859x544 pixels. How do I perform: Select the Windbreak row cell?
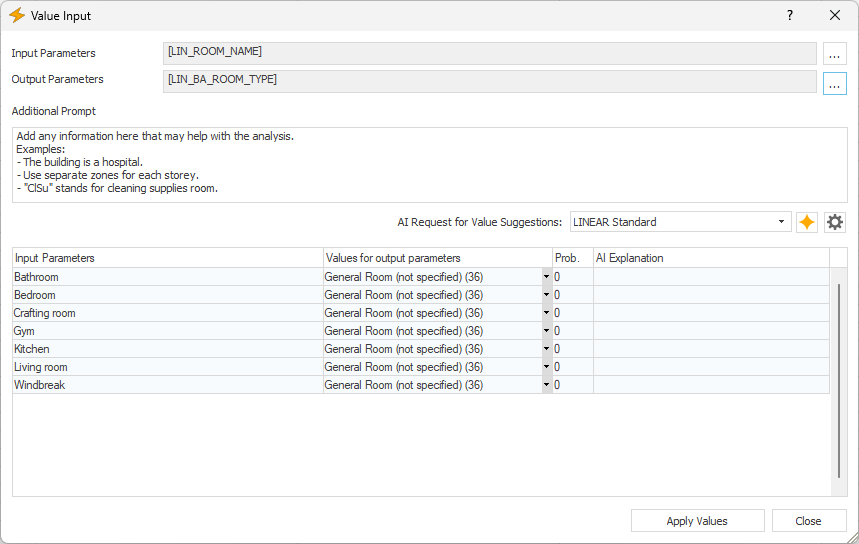pyautogui.click(x=168, y=385)
